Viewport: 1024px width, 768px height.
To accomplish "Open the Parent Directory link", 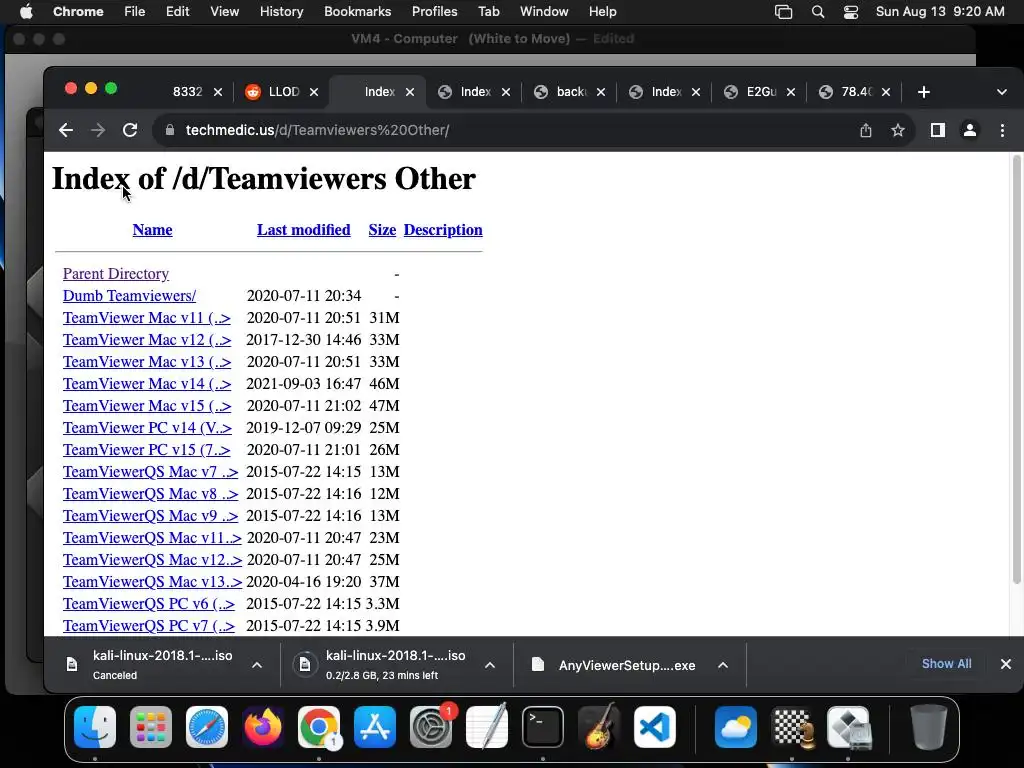I will click(x=116, y=274).
